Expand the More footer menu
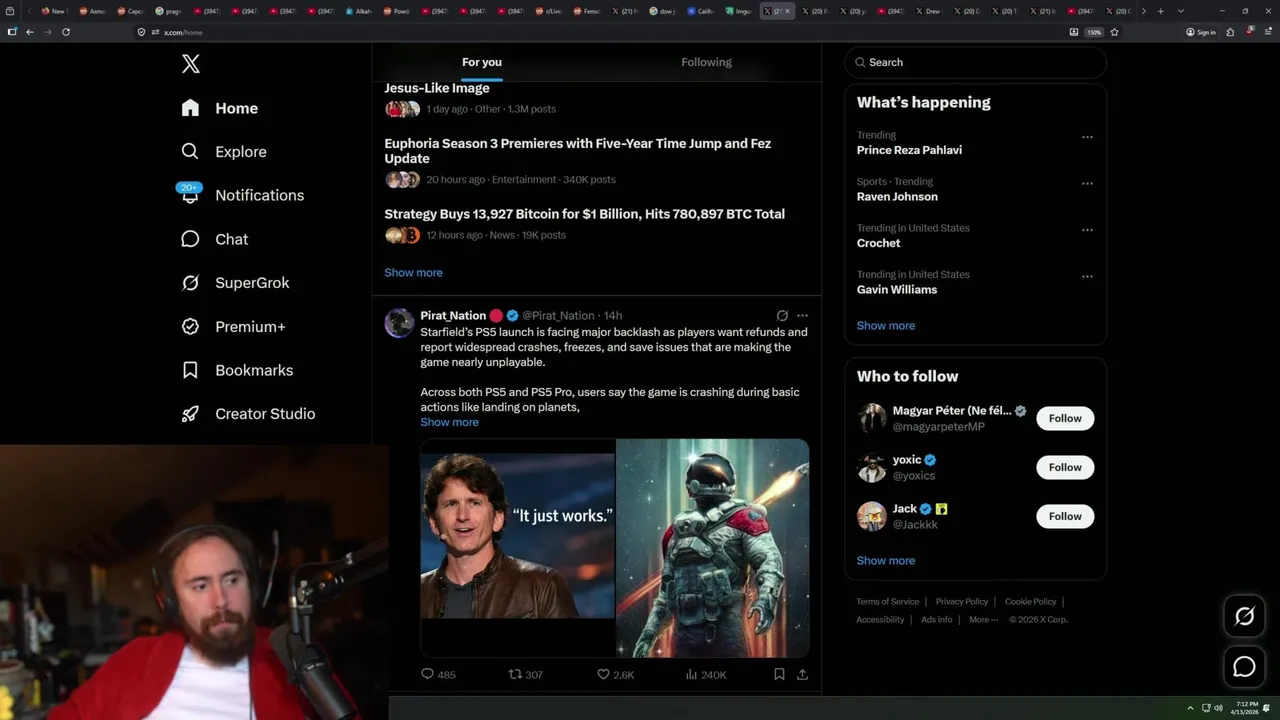The image size is (1280, 720). click(983, 620)
